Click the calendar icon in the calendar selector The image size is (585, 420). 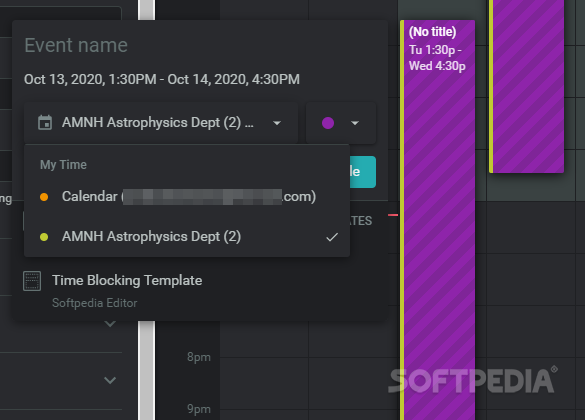click(45, 123)
